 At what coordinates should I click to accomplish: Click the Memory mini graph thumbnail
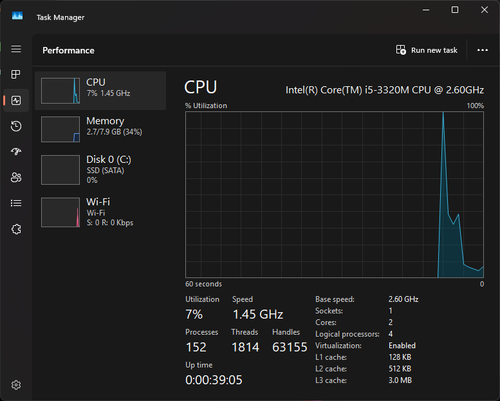click(x=60, y=129)
